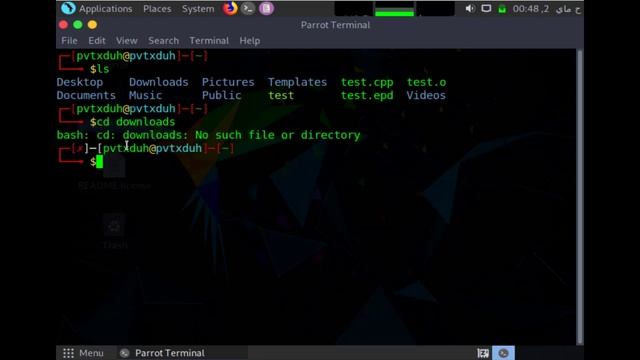Open the Search menu in terminal
This screenshot has width=640, height=360.
[163, 41]
